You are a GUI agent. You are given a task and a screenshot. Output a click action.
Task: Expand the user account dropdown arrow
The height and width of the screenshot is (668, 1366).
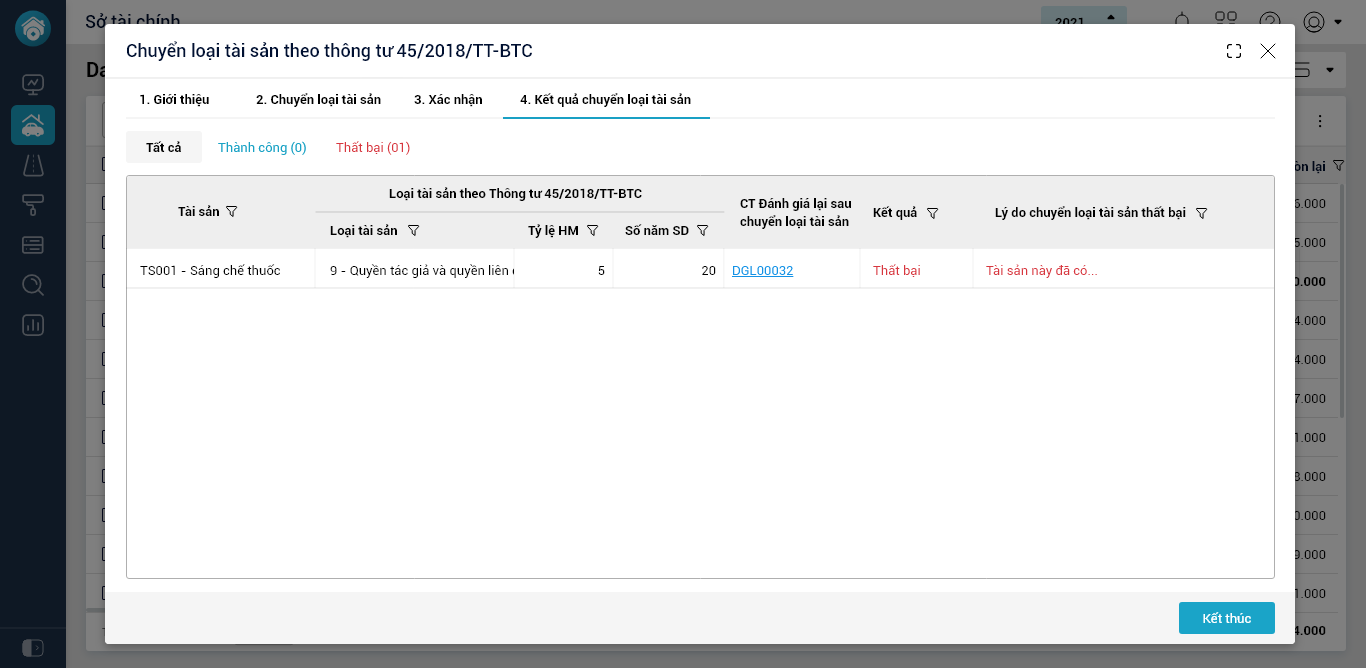point(1338,22)
